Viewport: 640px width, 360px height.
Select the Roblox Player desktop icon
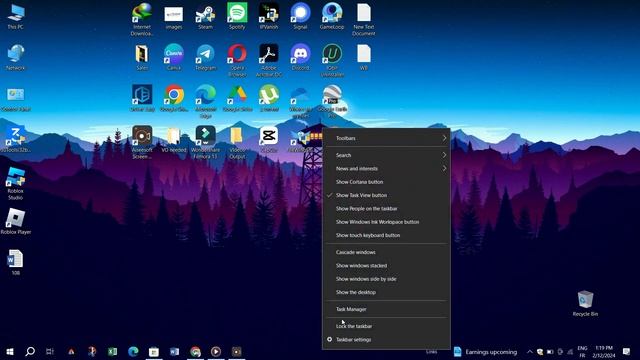tap(16, 221)
